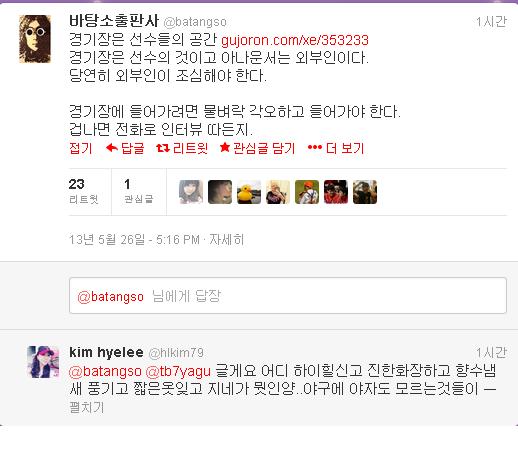
Task: Click the favorite star icon
Action: tap(225, 147)
